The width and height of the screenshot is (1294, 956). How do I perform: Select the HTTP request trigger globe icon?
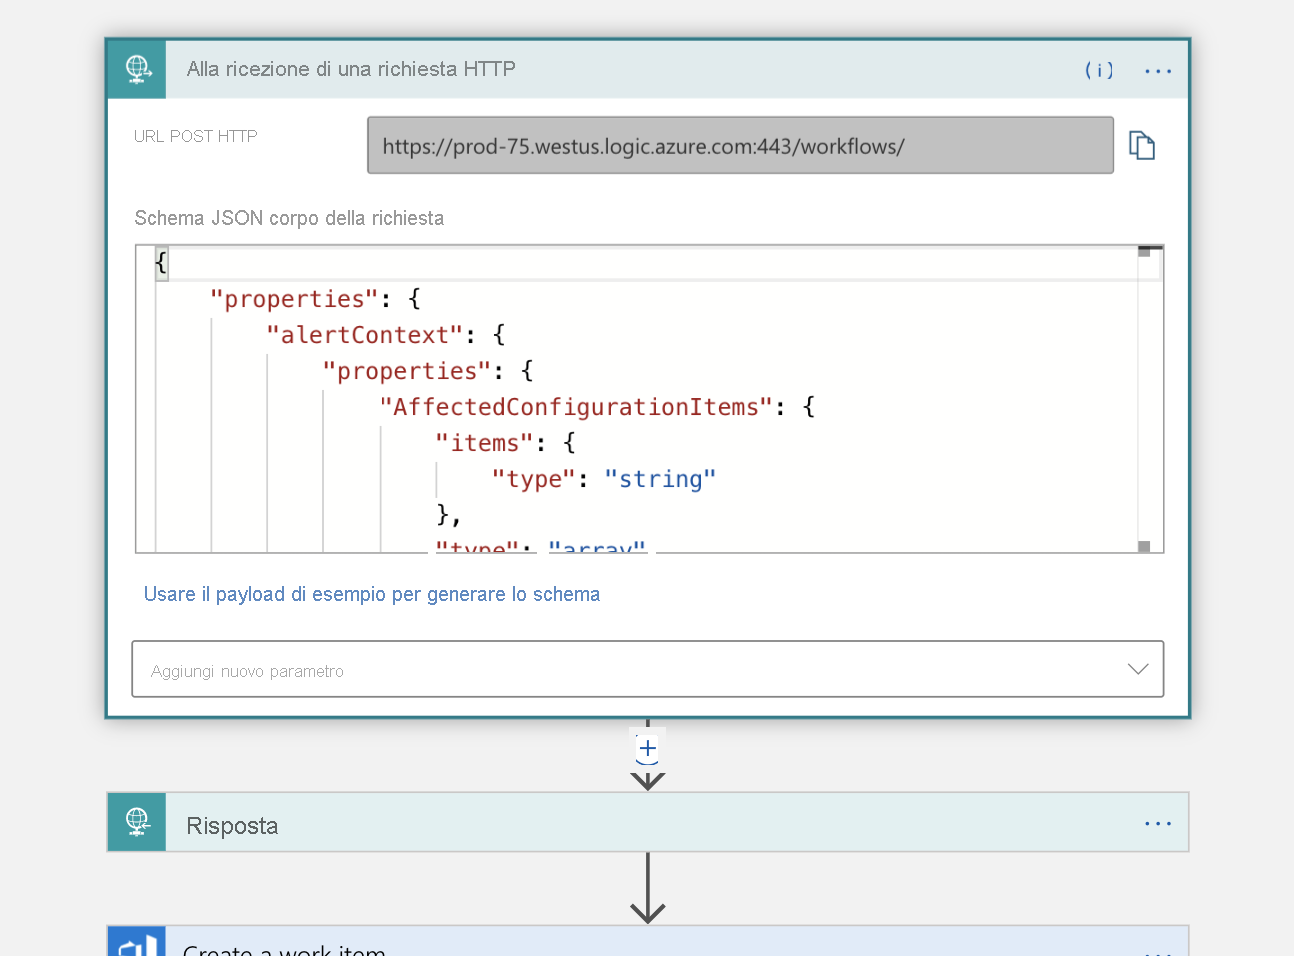(136, 69)
